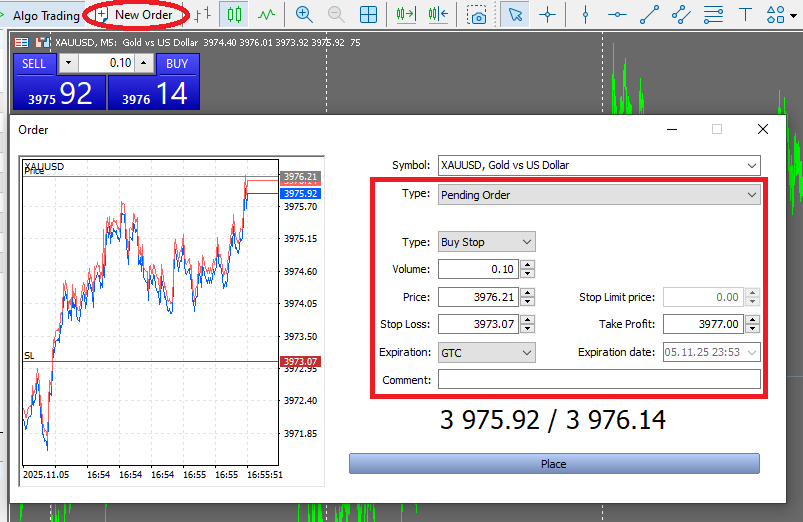Increase Volume using the dialog's up stepper
This screenshot has width=803, height=522.
[x=528, y=264]
